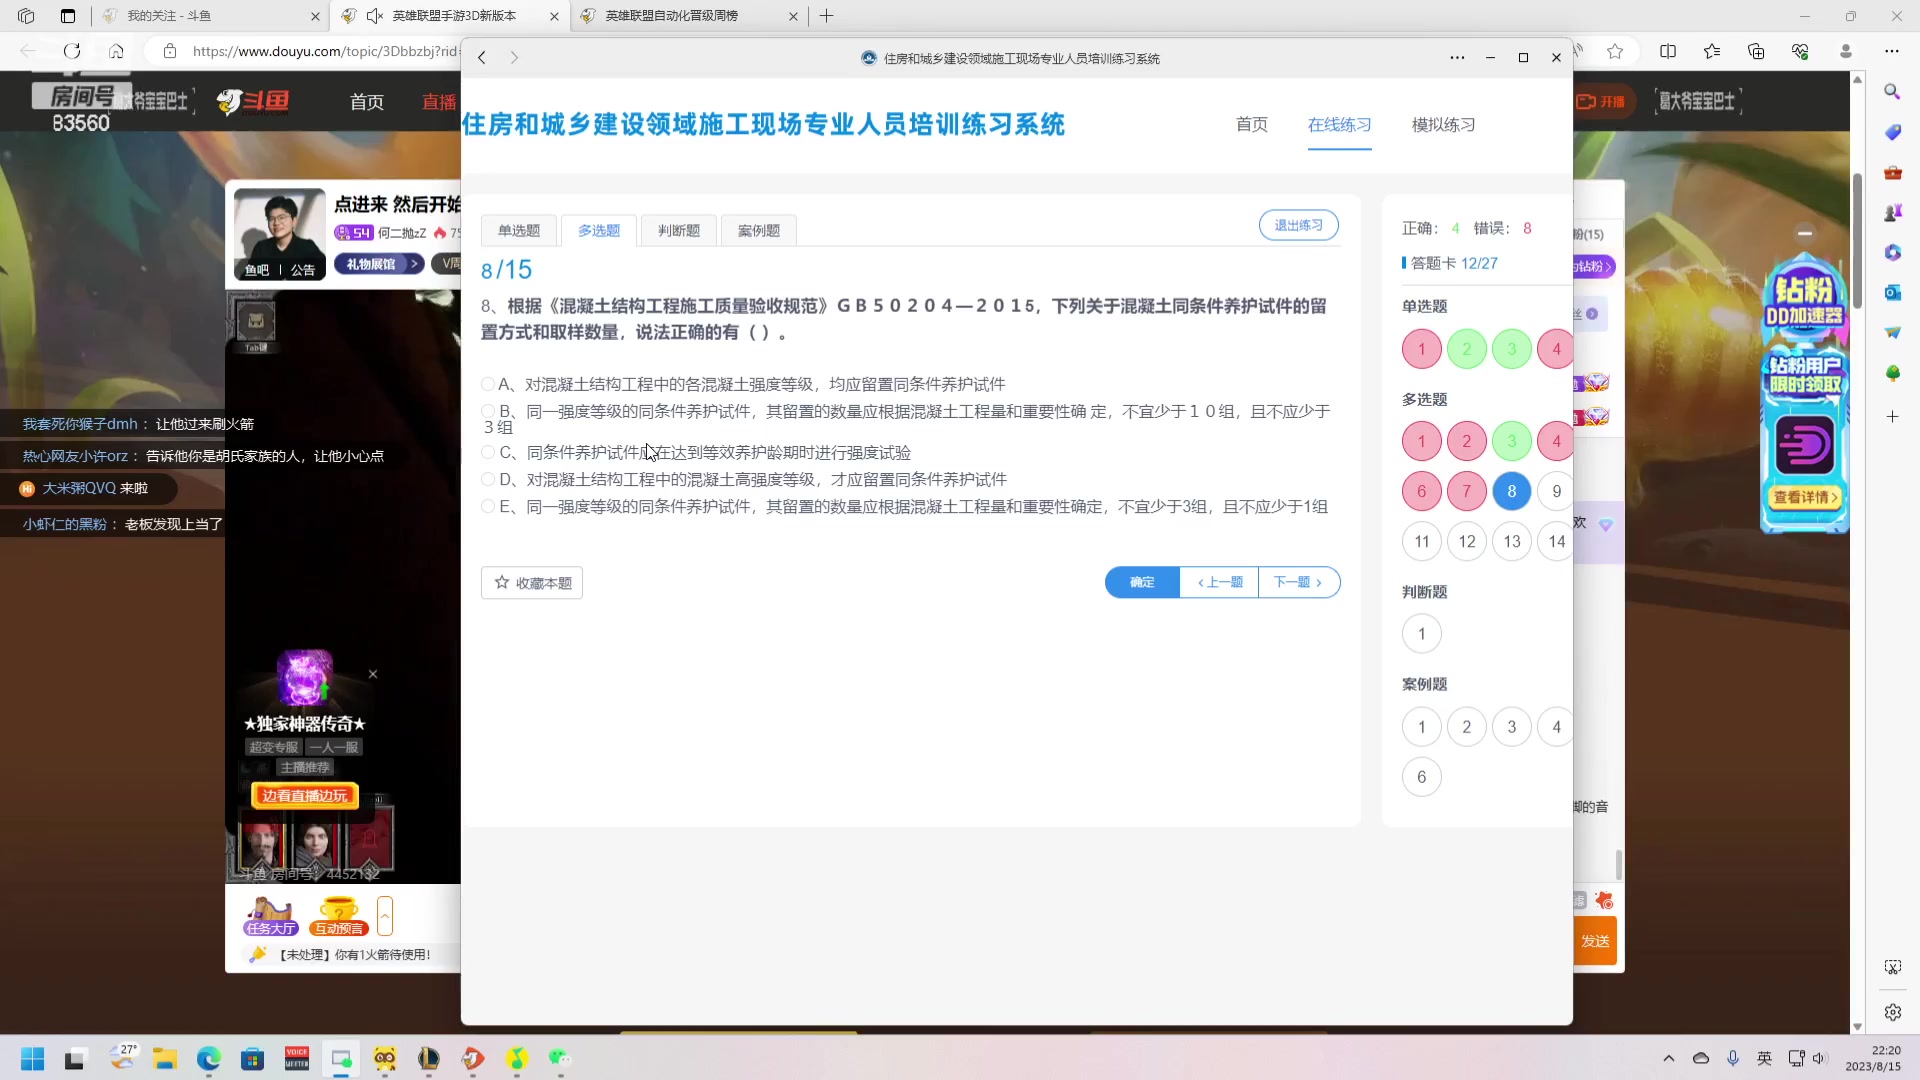
Task: Jump to 判断题 question 1 on answer card
Action: [x=1421, y=633]
